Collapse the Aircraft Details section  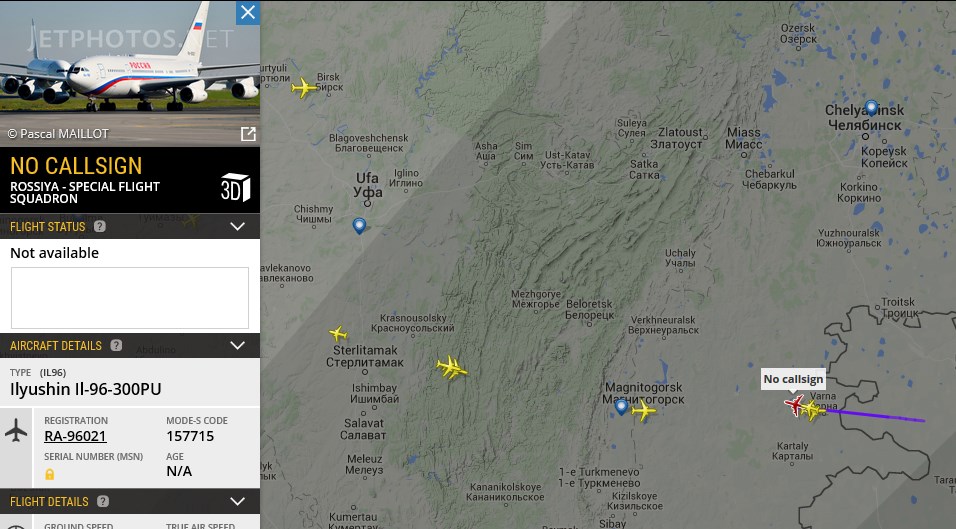pyautogui.click(x=238, y=346)
